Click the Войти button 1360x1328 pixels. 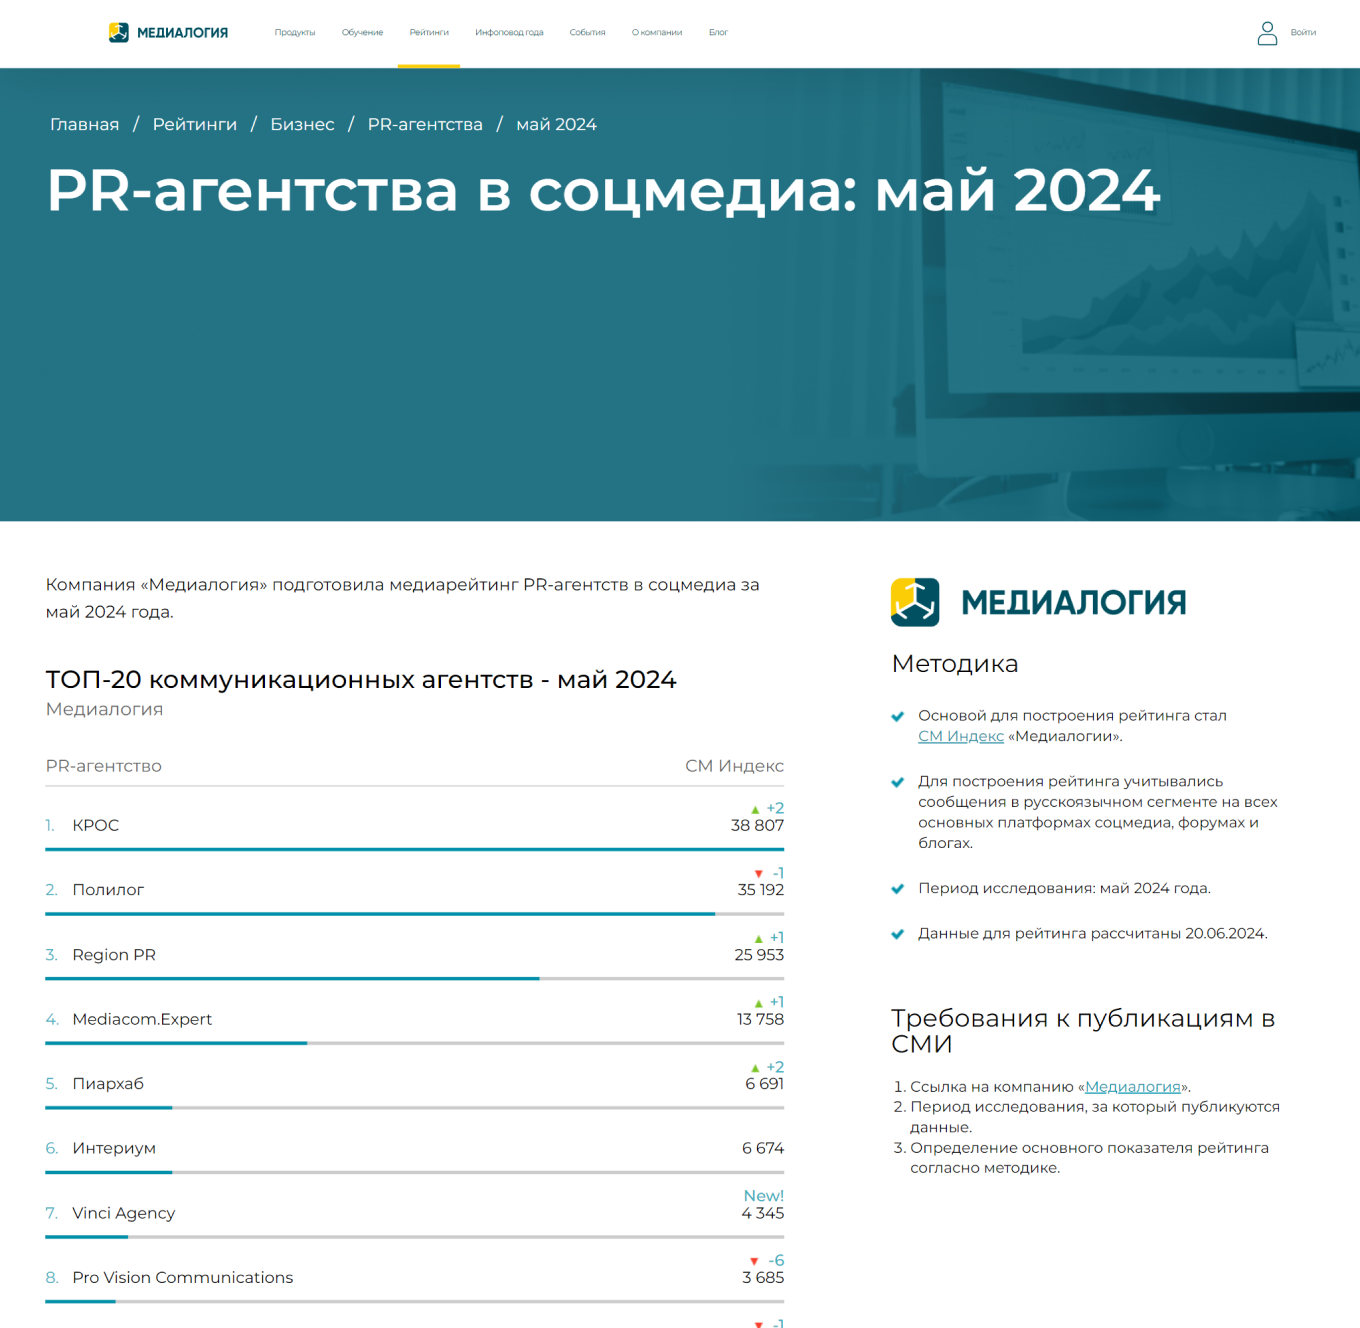[x=1302, y=33]
